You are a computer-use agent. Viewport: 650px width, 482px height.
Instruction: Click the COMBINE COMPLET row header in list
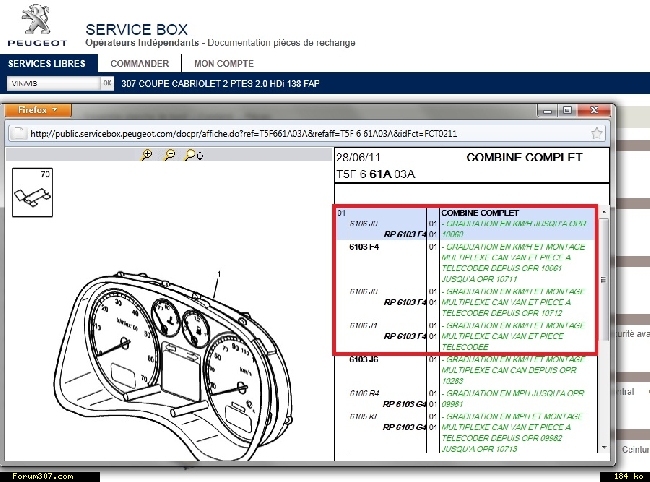pos(480,213)
